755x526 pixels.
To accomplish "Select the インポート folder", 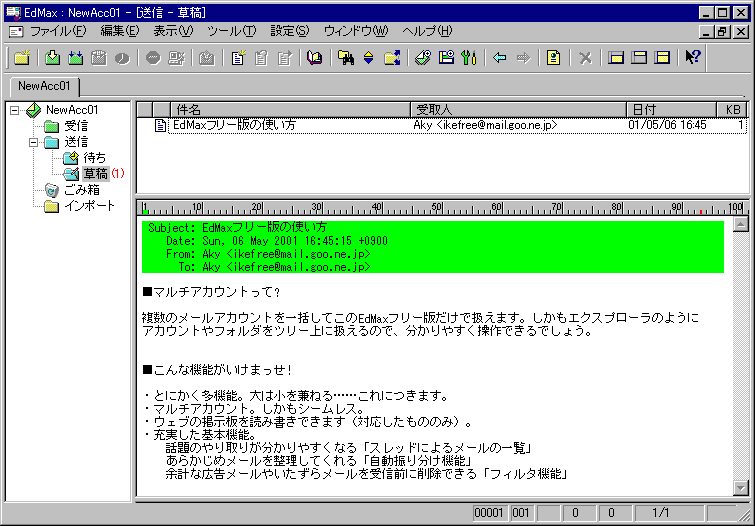I will pyautogui.click(x=90, y=206).
